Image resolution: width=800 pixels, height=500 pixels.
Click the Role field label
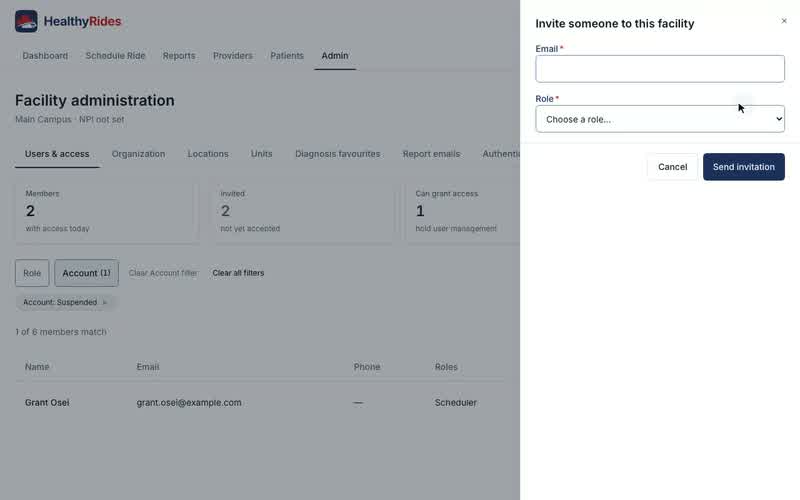coord(544,99)
